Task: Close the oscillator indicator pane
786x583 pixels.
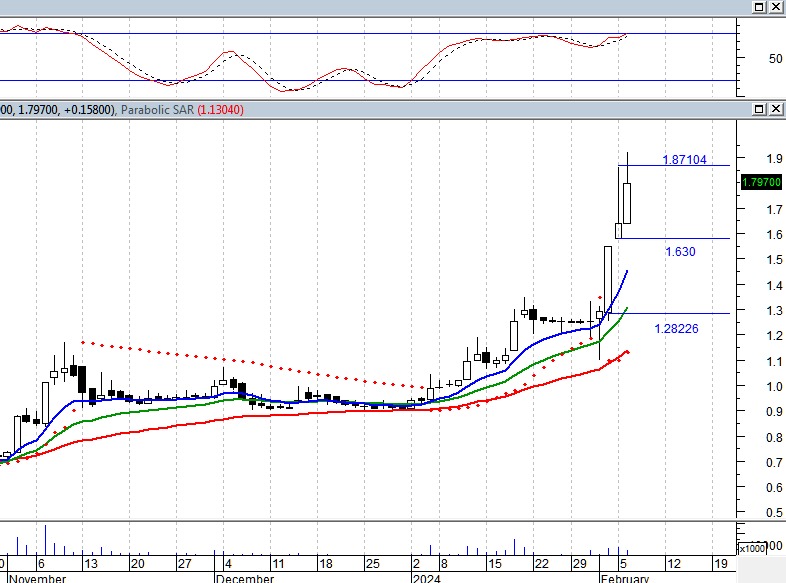Action: click(x=775, y=8)
